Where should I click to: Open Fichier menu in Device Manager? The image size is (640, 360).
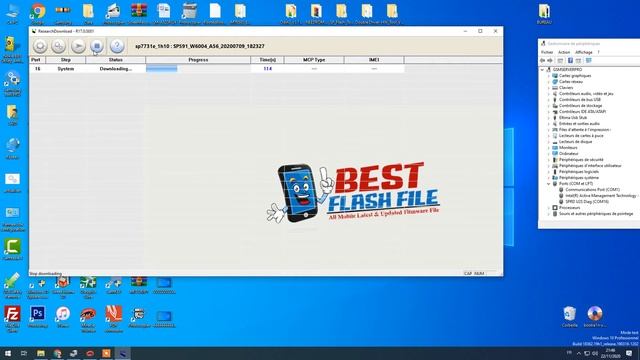(547, 52)
